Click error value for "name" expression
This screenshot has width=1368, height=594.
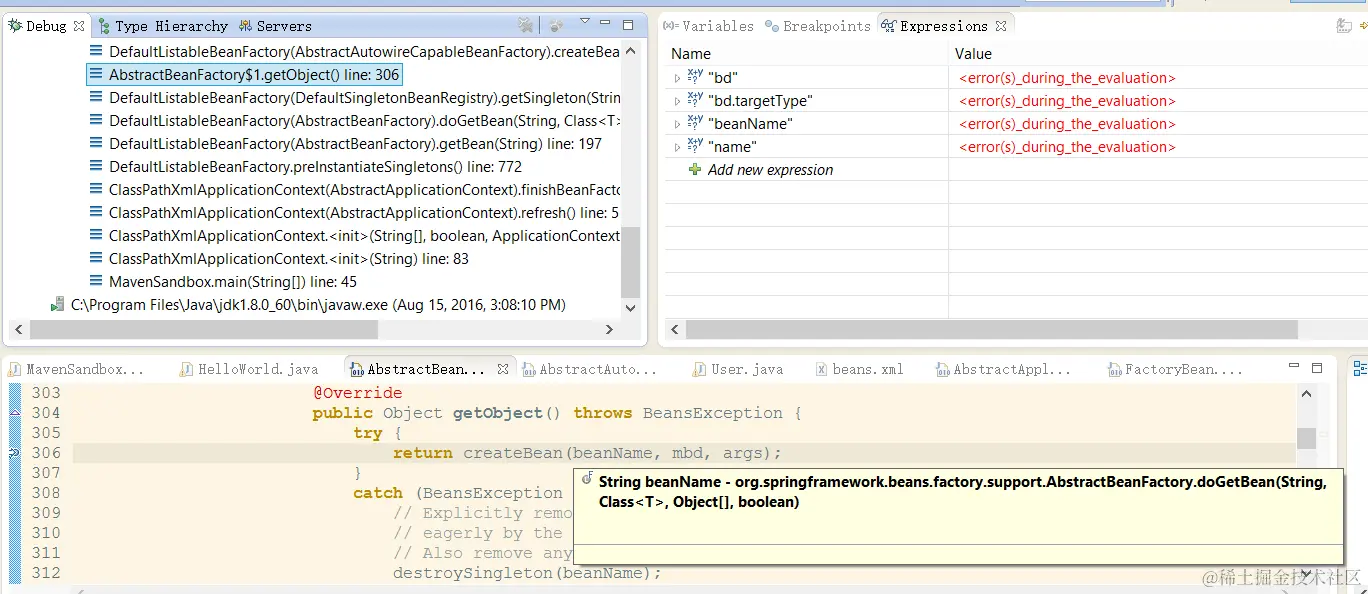tap(1067, 147)
